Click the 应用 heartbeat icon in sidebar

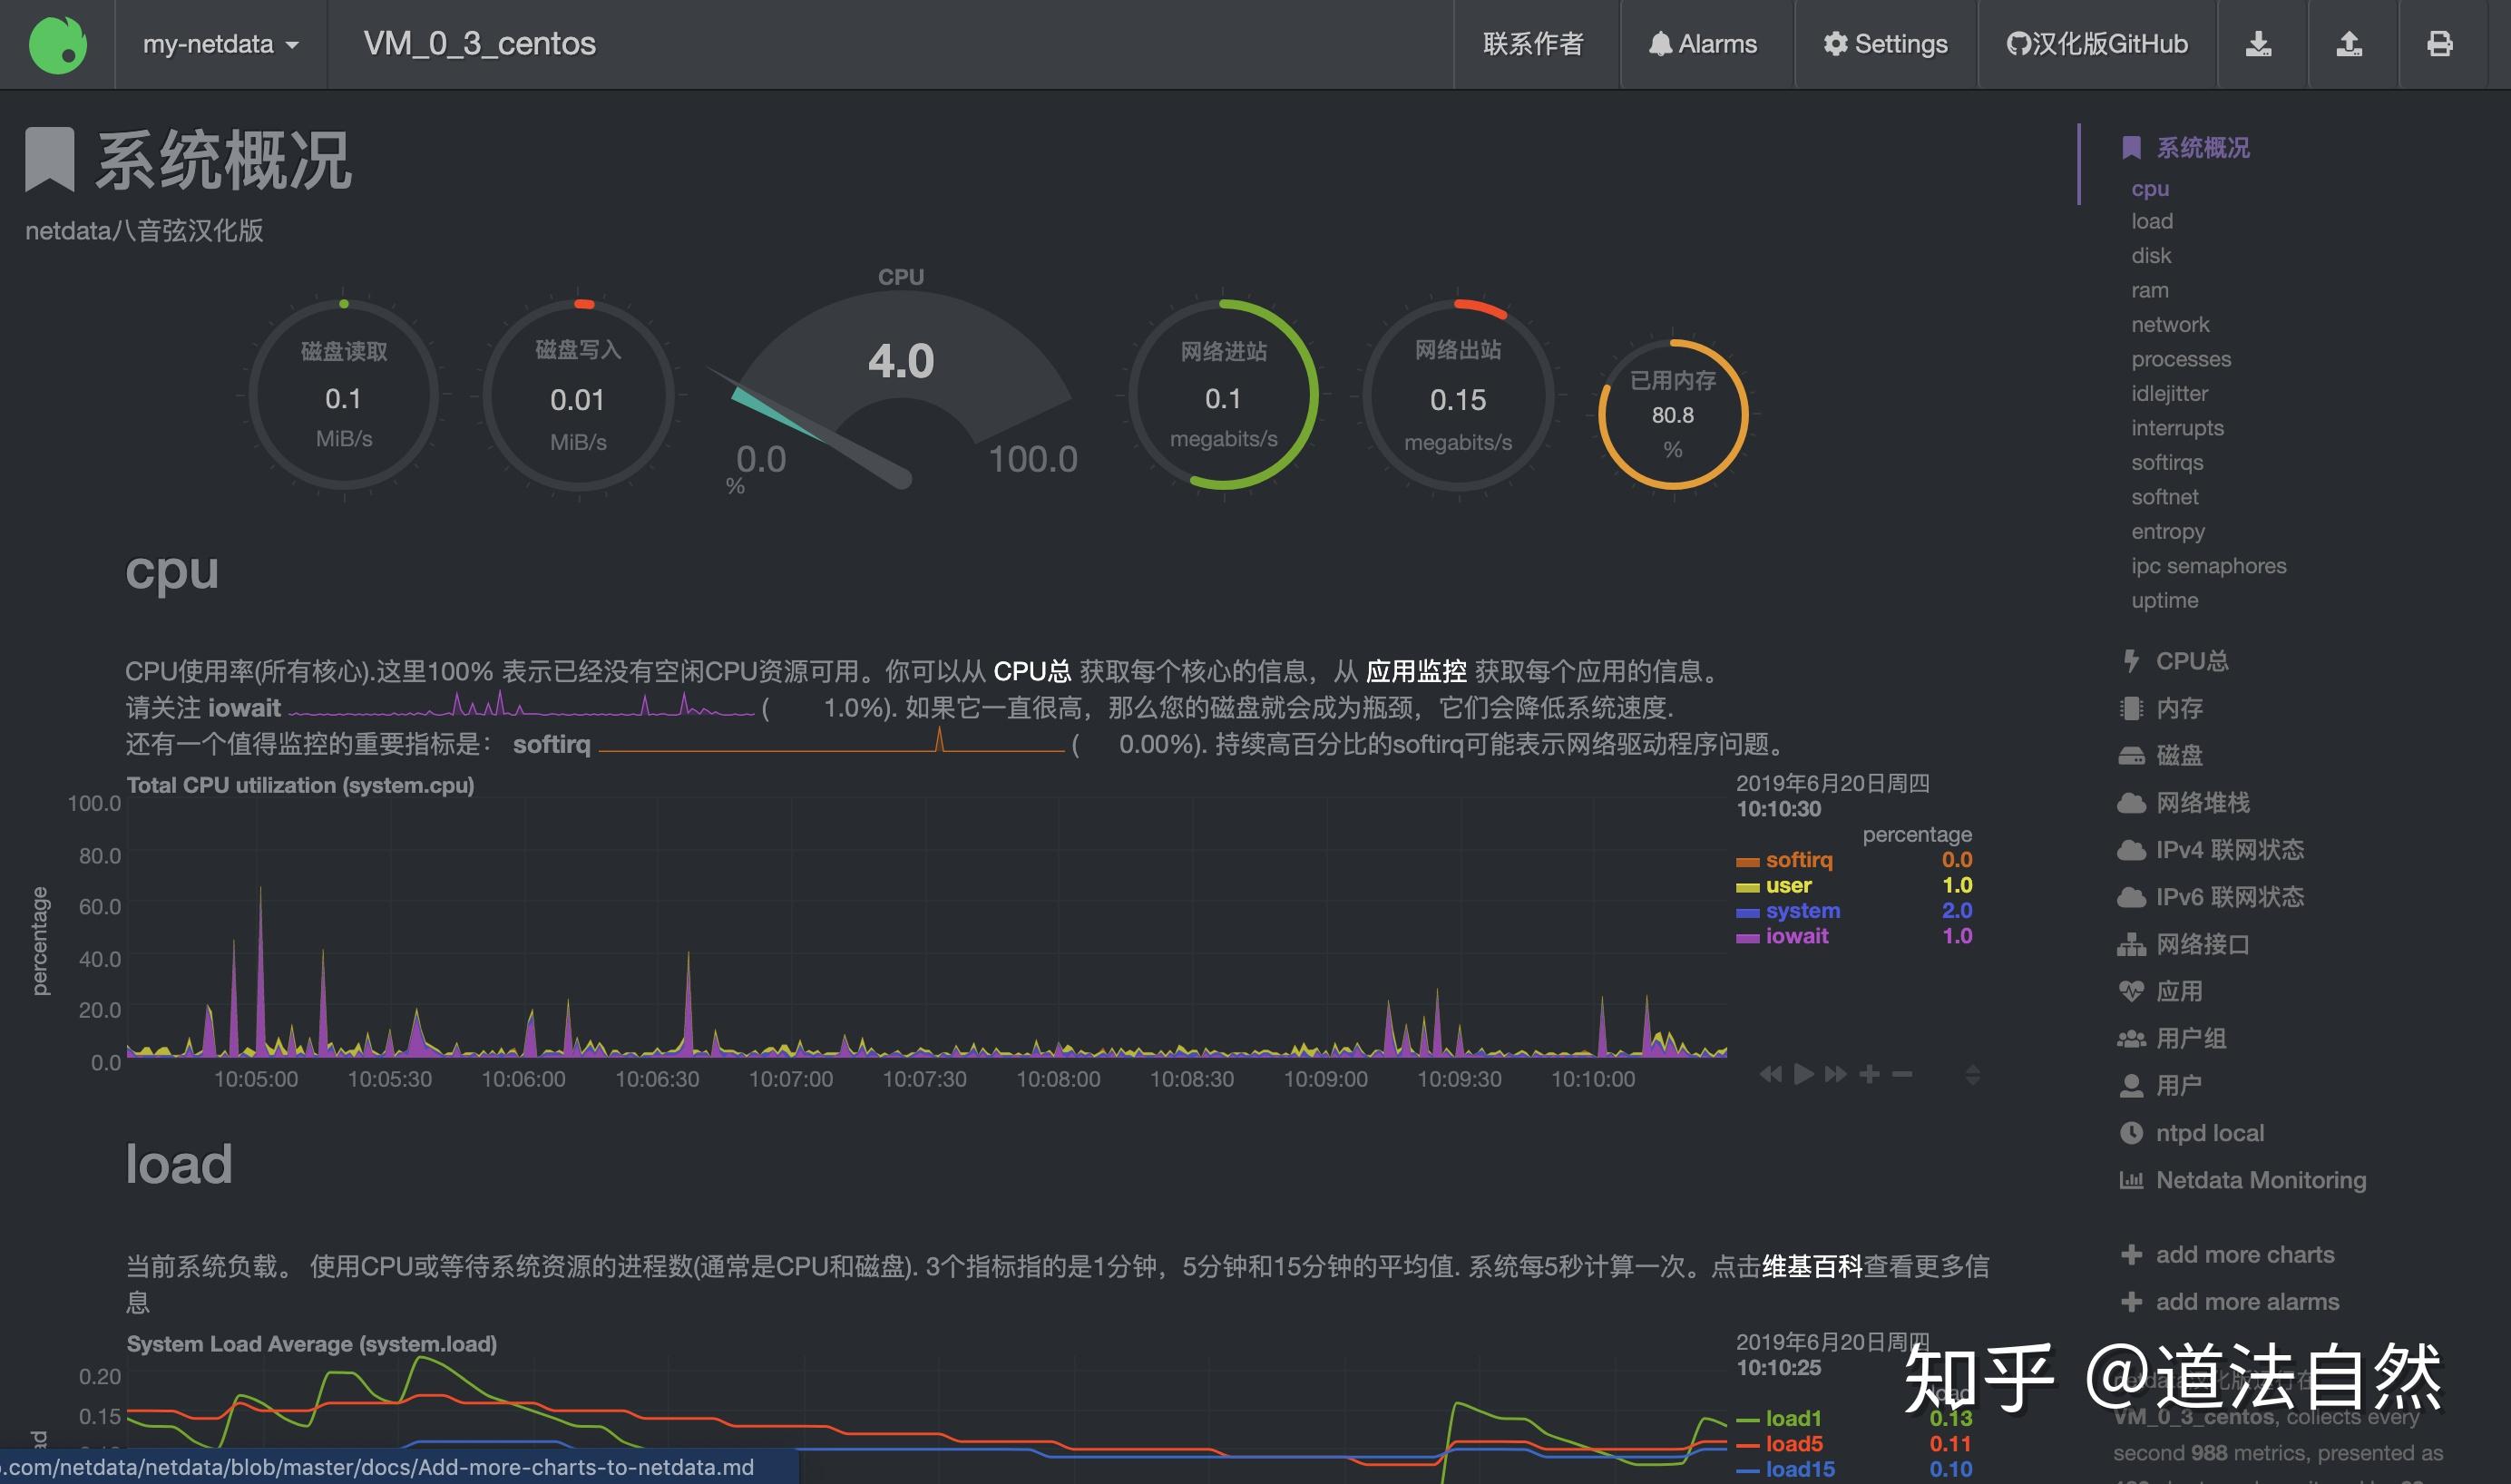(2133, 991)
